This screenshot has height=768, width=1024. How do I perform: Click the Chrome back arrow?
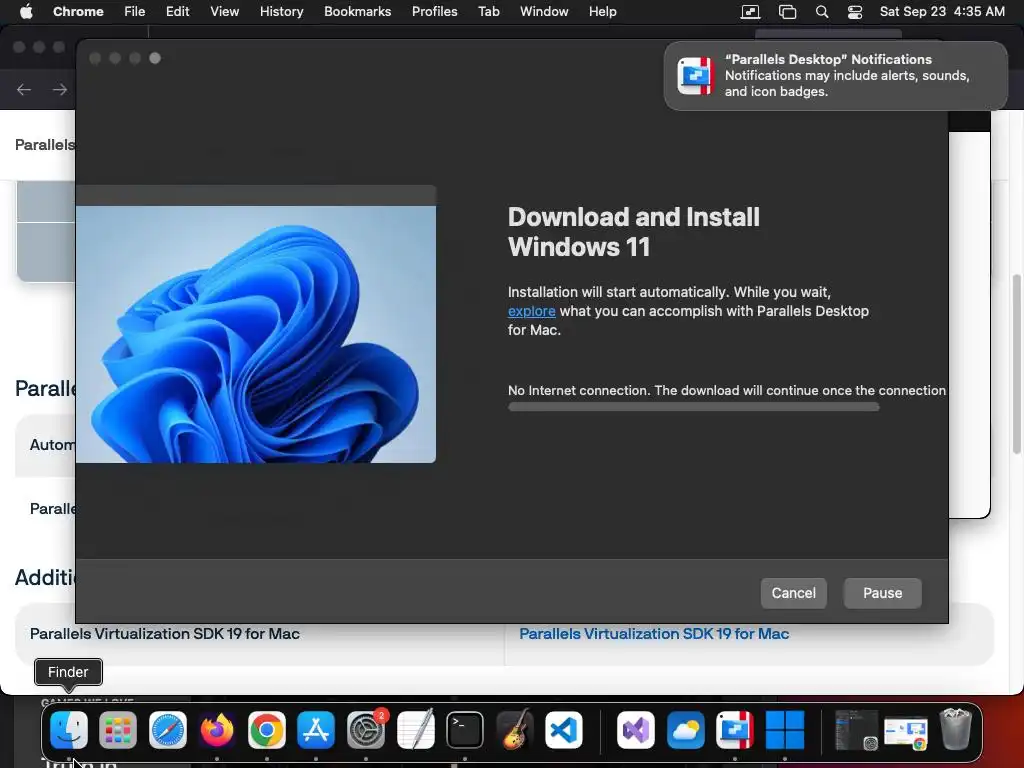pos(24,89)
